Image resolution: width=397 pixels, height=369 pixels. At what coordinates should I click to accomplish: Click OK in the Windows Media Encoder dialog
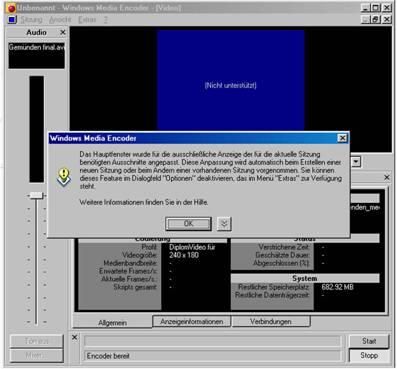point(188,224)
